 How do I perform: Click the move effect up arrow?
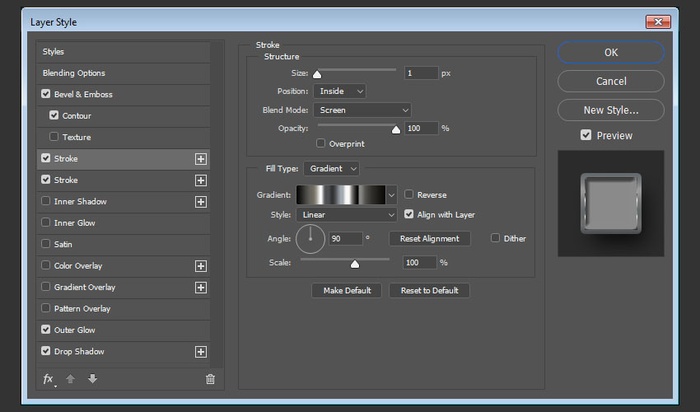(x=71, y=379)
